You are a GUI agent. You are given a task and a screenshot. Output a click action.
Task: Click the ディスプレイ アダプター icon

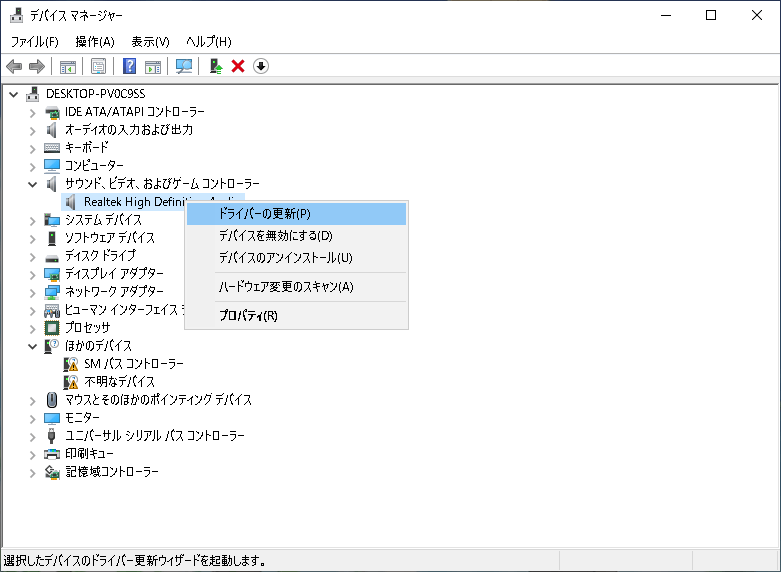(x=52, y=274)
